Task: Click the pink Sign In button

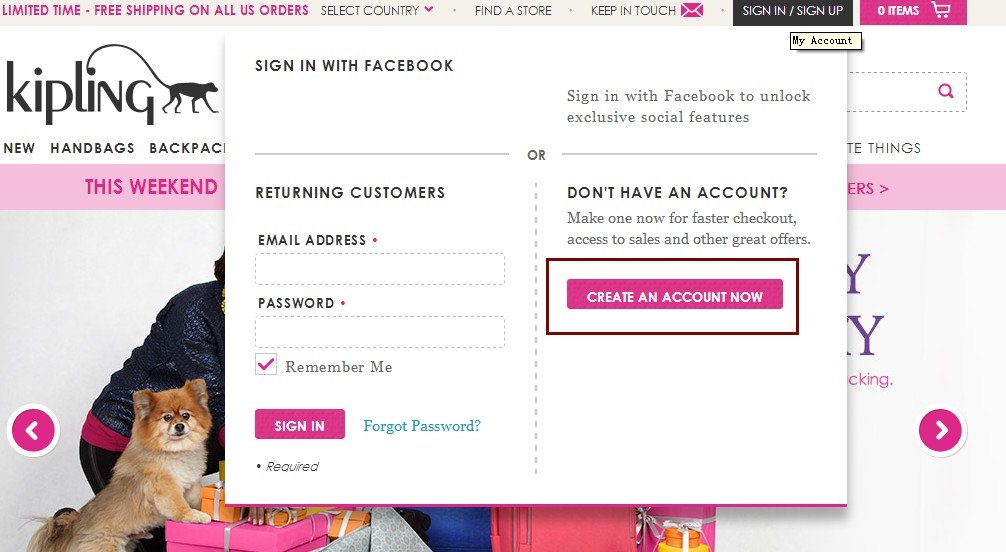Action: [300, 424]
